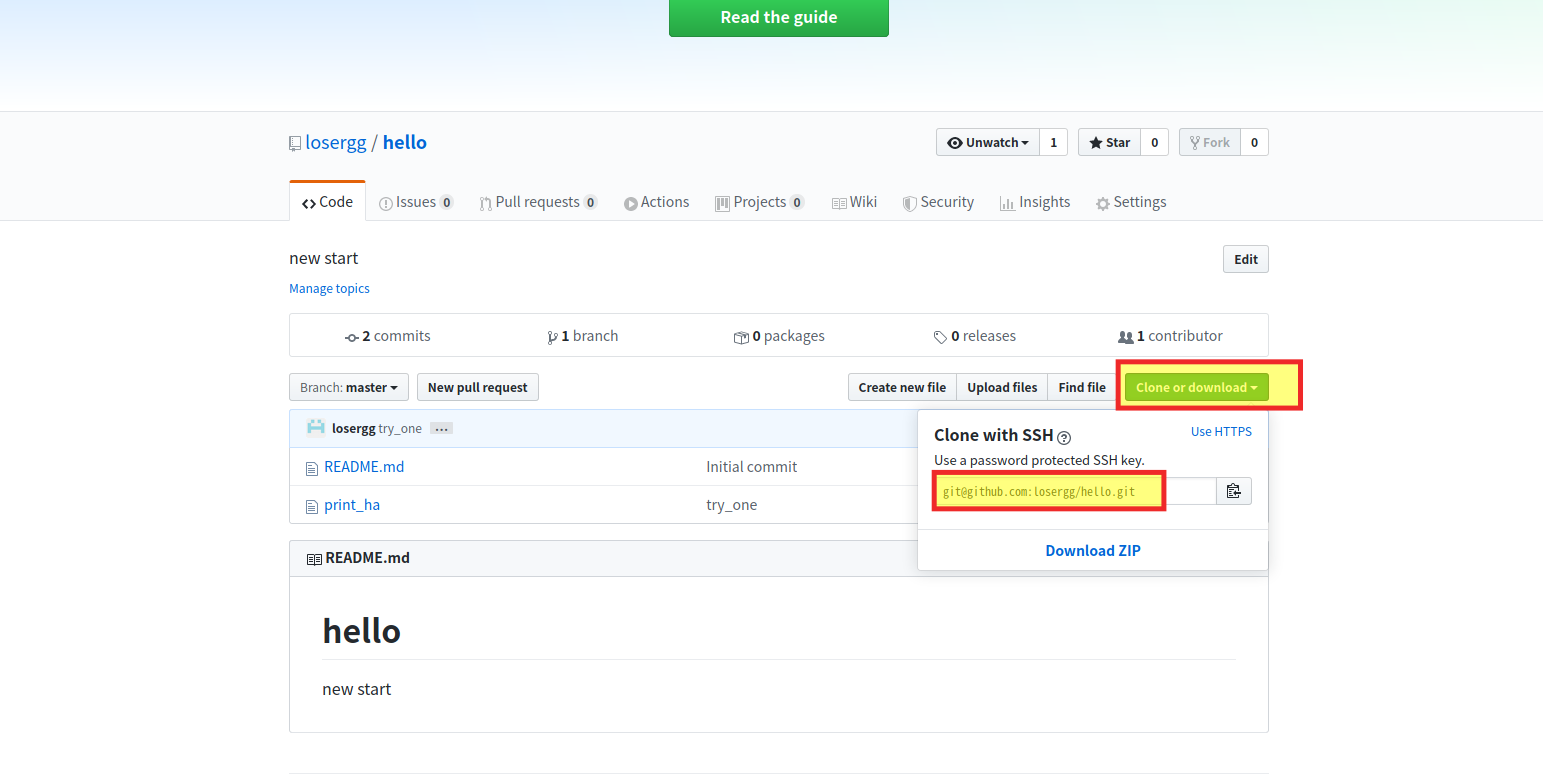The height and width of the screenshot is (779, 1543).
Task: Go to the Pull requests tab
Action: point(538,202)
